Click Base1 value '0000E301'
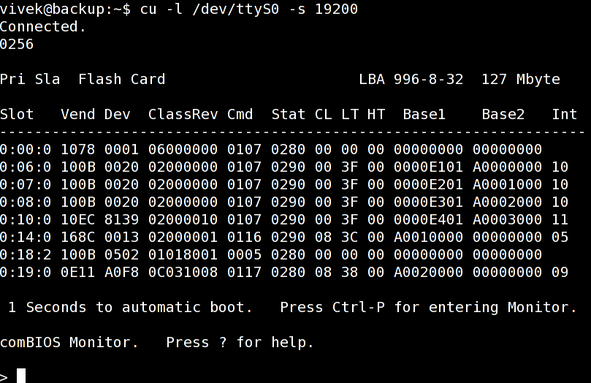 pos(429,202)
